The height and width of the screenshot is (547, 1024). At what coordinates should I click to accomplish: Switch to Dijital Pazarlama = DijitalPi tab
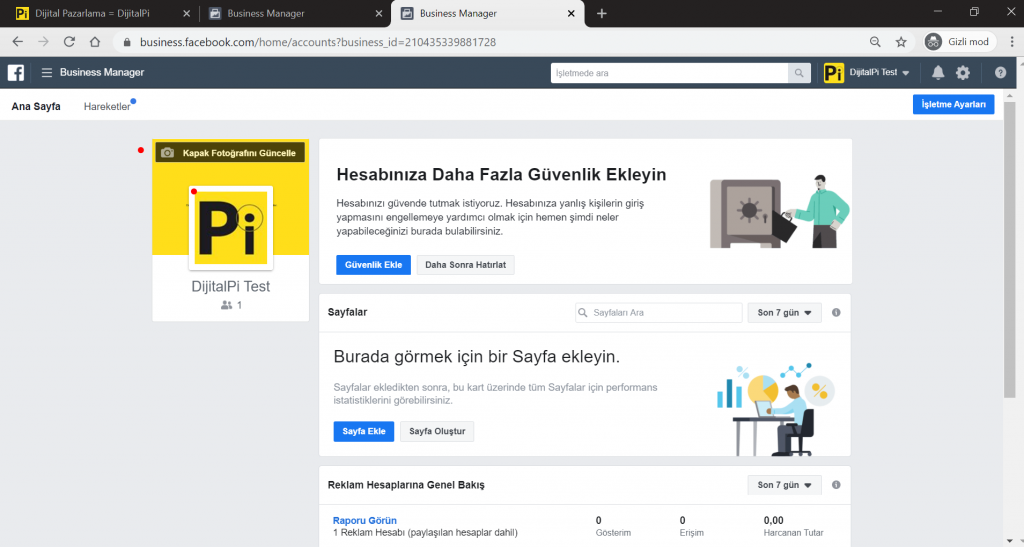click(x=93, y=13)
